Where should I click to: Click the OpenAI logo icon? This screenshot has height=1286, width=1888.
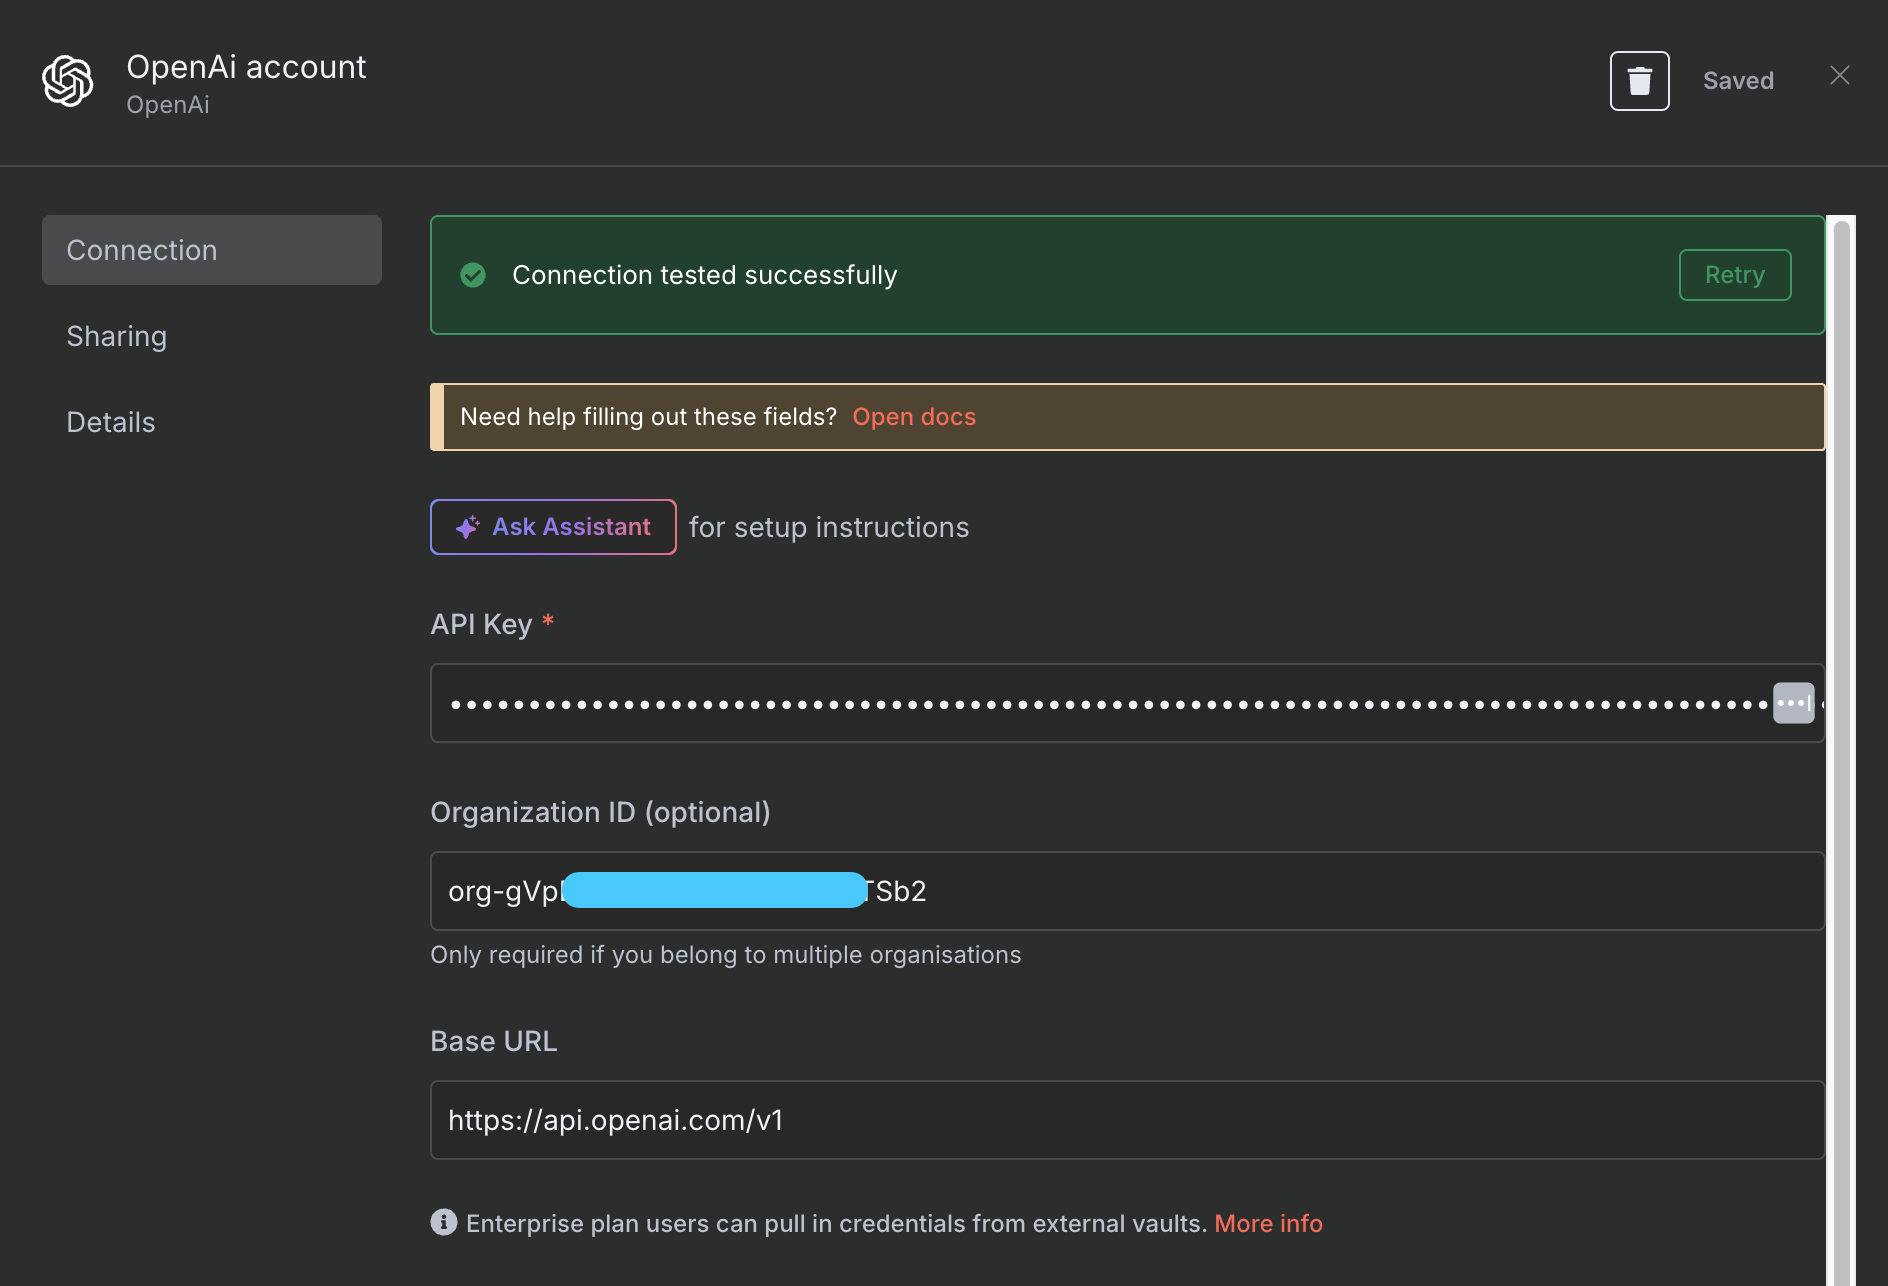(68, 81)
